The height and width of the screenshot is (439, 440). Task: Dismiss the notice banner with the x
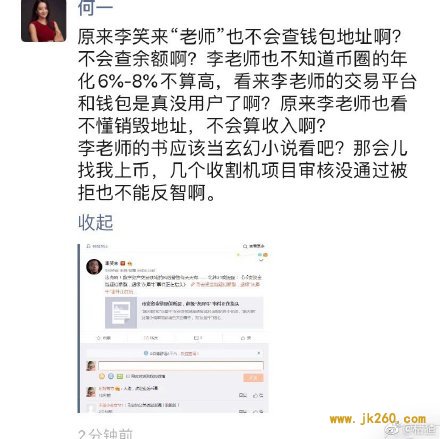[x=259, y=353]
